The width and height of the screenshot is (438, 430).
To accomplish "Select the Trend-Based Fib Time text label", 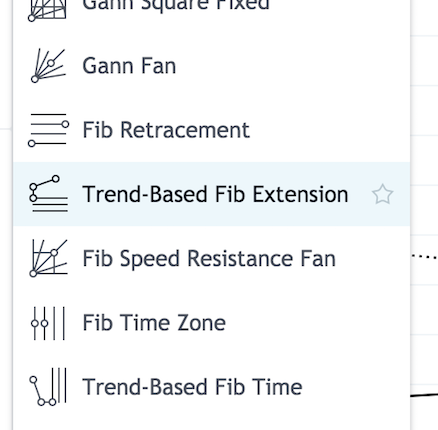I will (x=192, y=387).
